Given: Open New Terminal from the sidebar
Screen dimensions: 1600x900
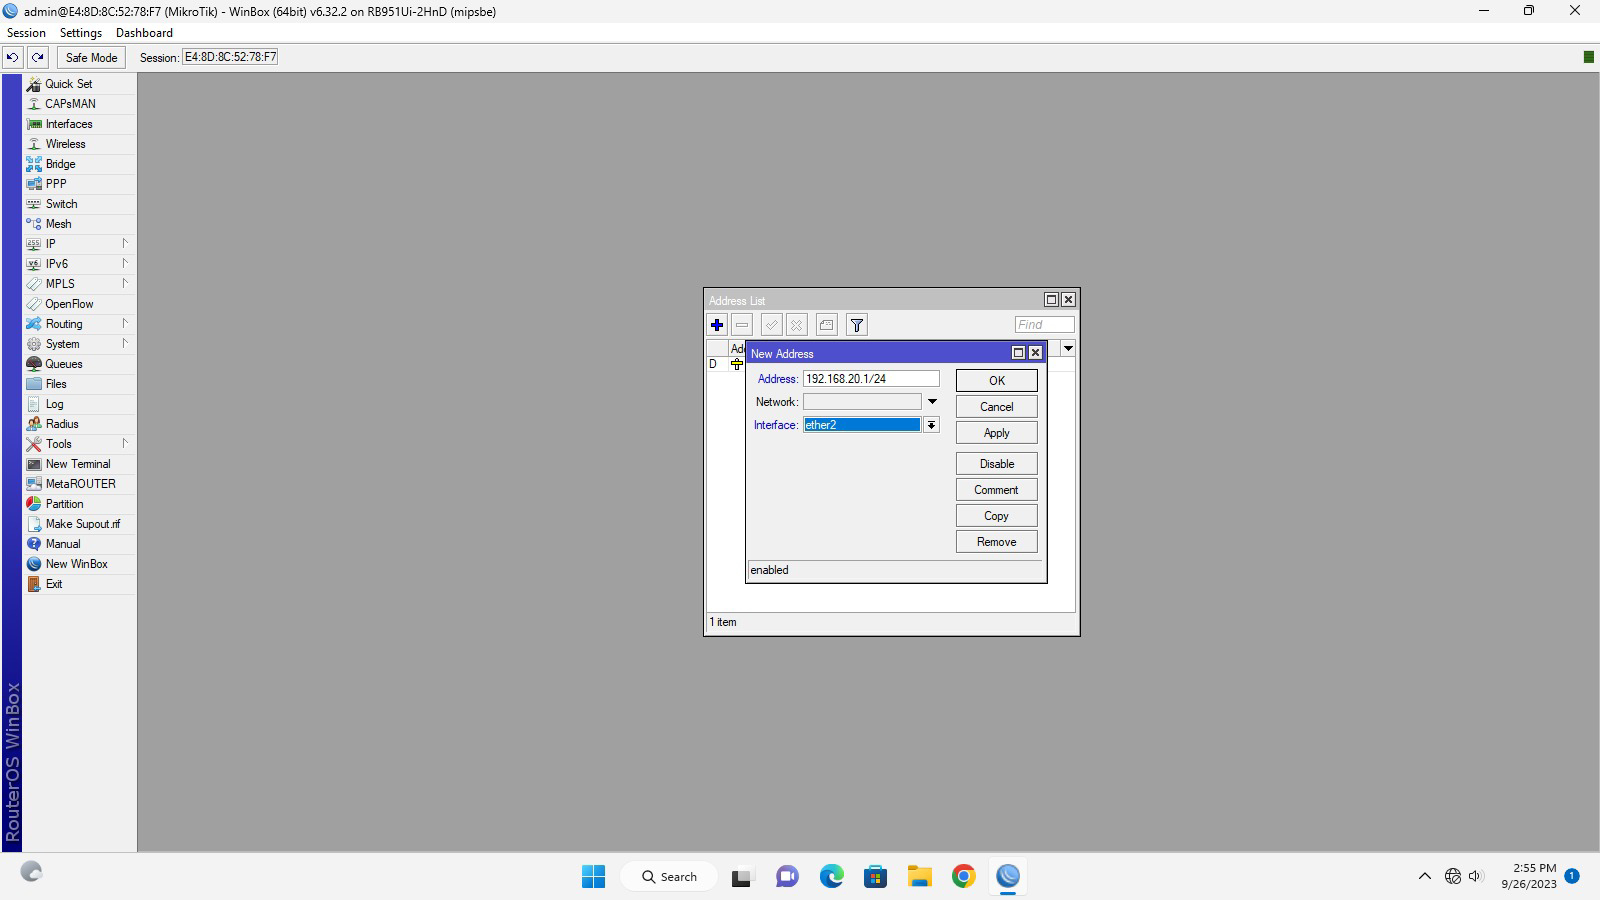Looking at the screenshot, I should [79, 464].
